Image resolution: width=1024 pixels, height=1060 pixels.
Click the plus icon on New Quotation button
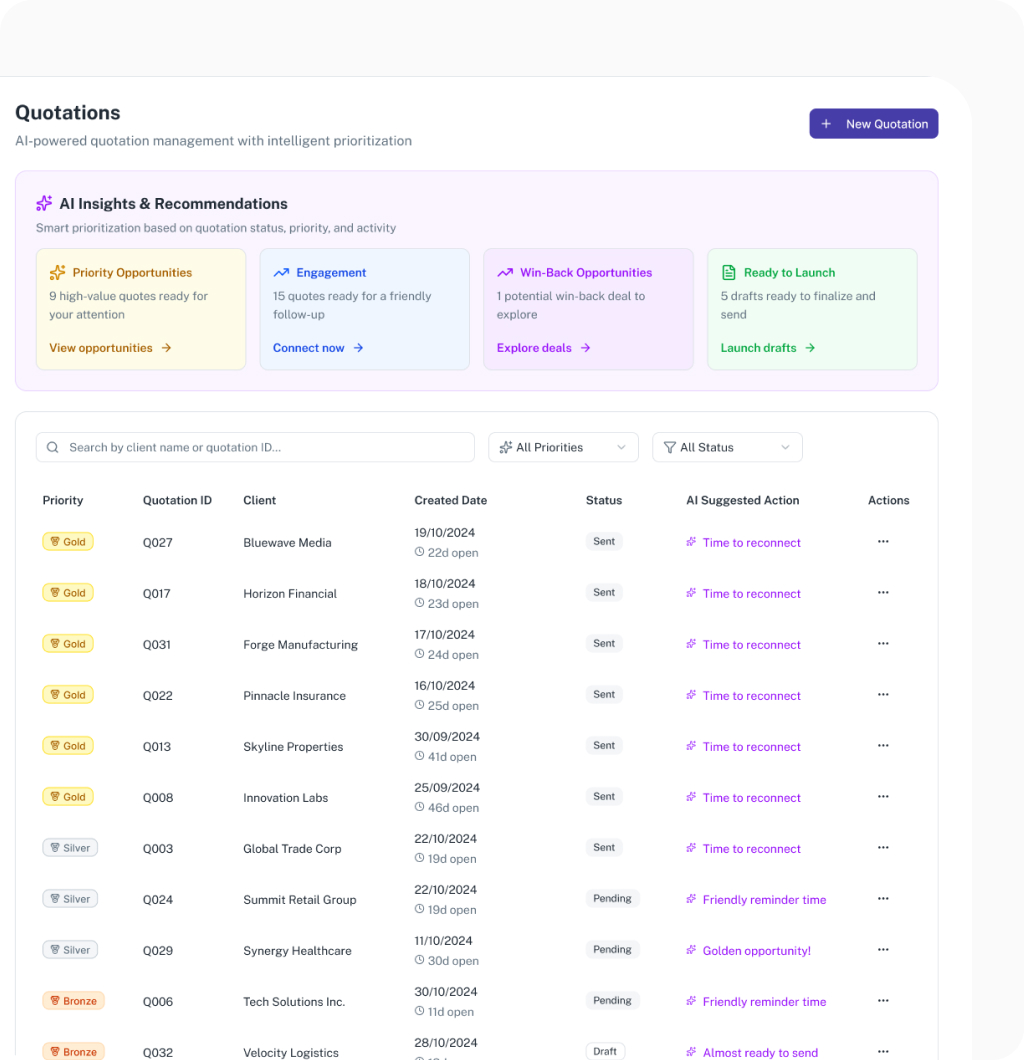(x=826, y=123)
